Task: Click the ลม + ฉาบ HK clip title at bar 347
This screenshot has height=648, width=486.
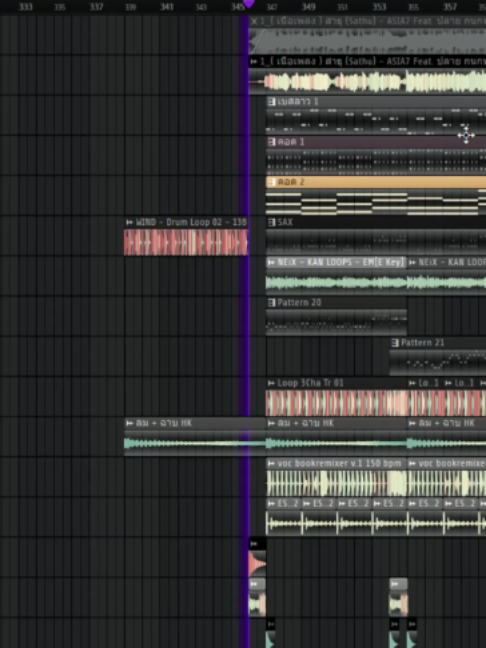Action: [306, 423]
